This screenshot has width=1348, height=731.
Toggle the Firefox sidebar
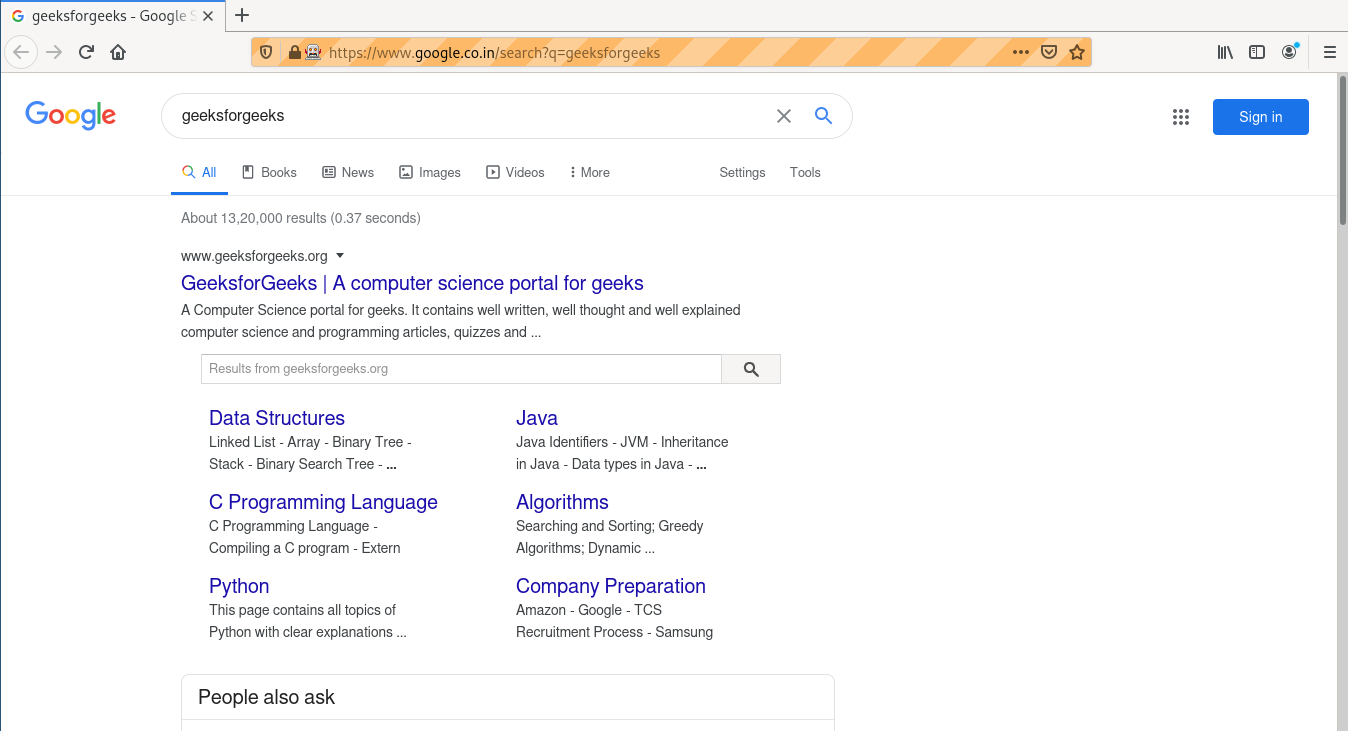click(x=1257, y=53)
